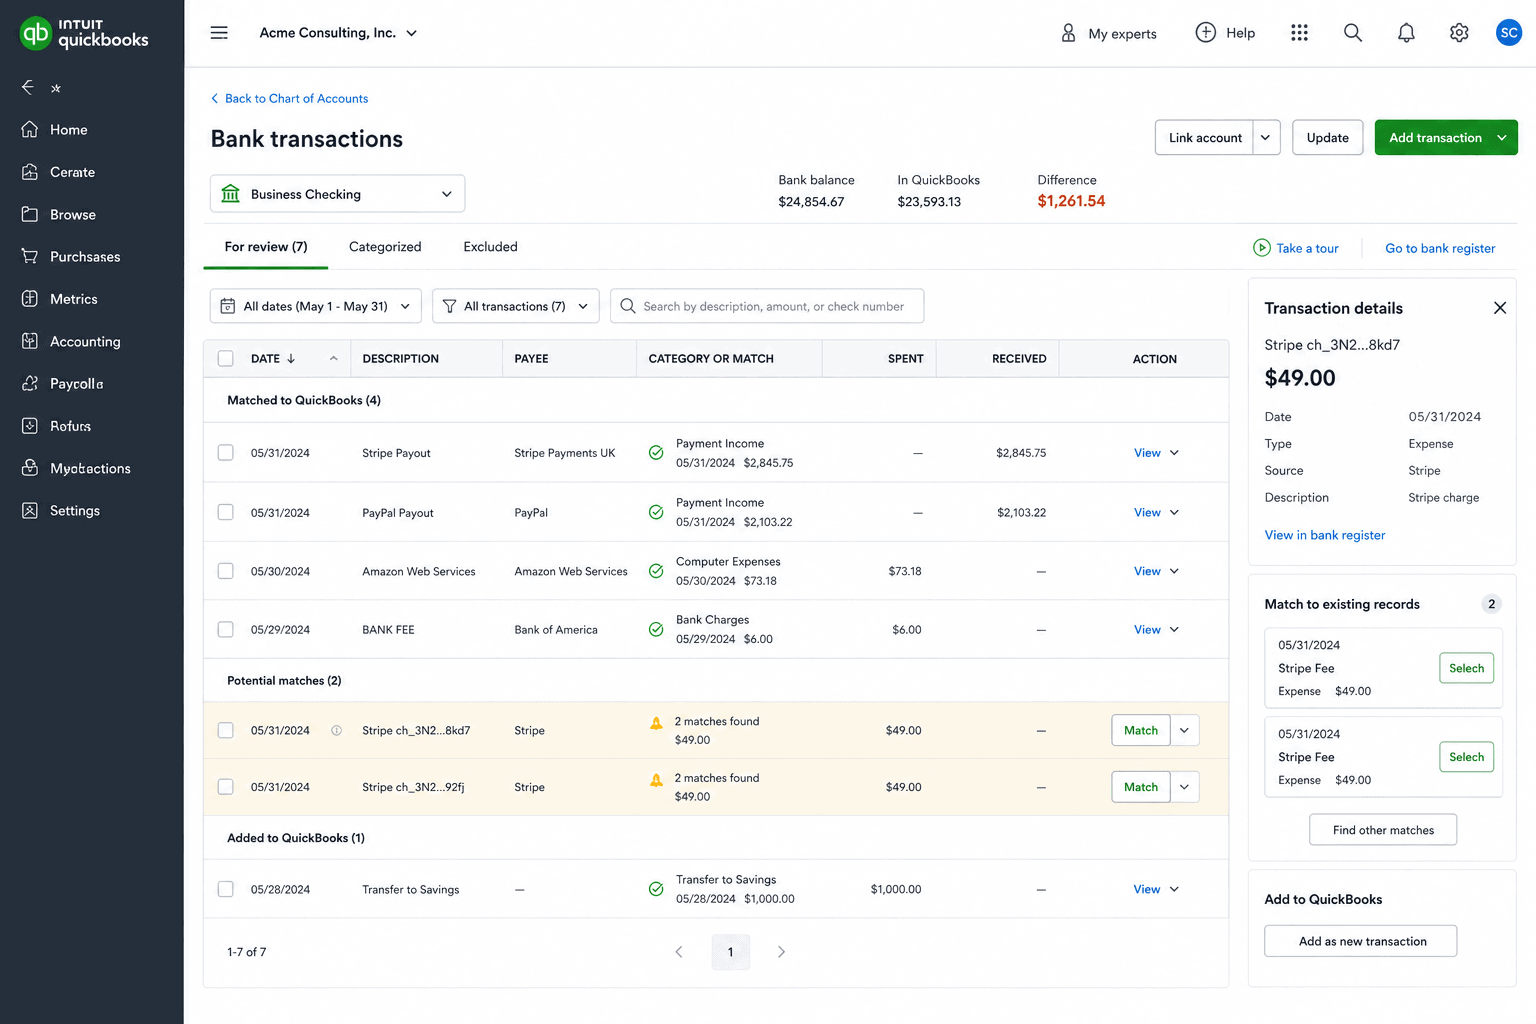Click Back to Chart of Accounts link

point(289,98)
